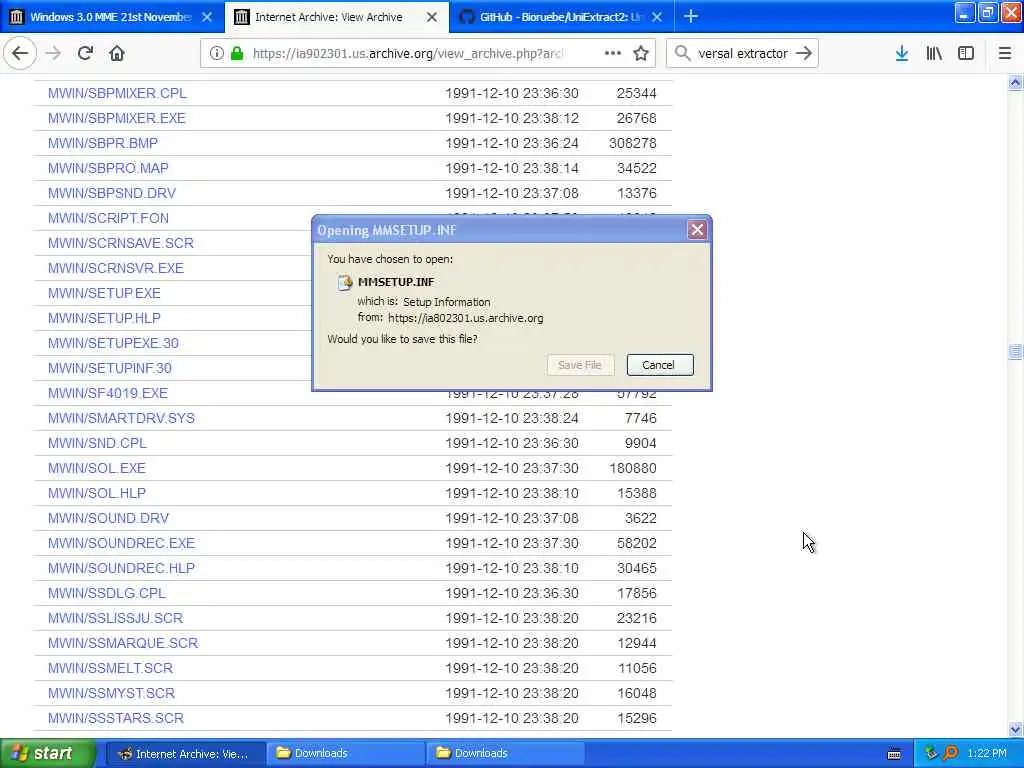The image size is (1024, 768).
Task: Open the Library bookmarks icon
Action: [934, 54]
